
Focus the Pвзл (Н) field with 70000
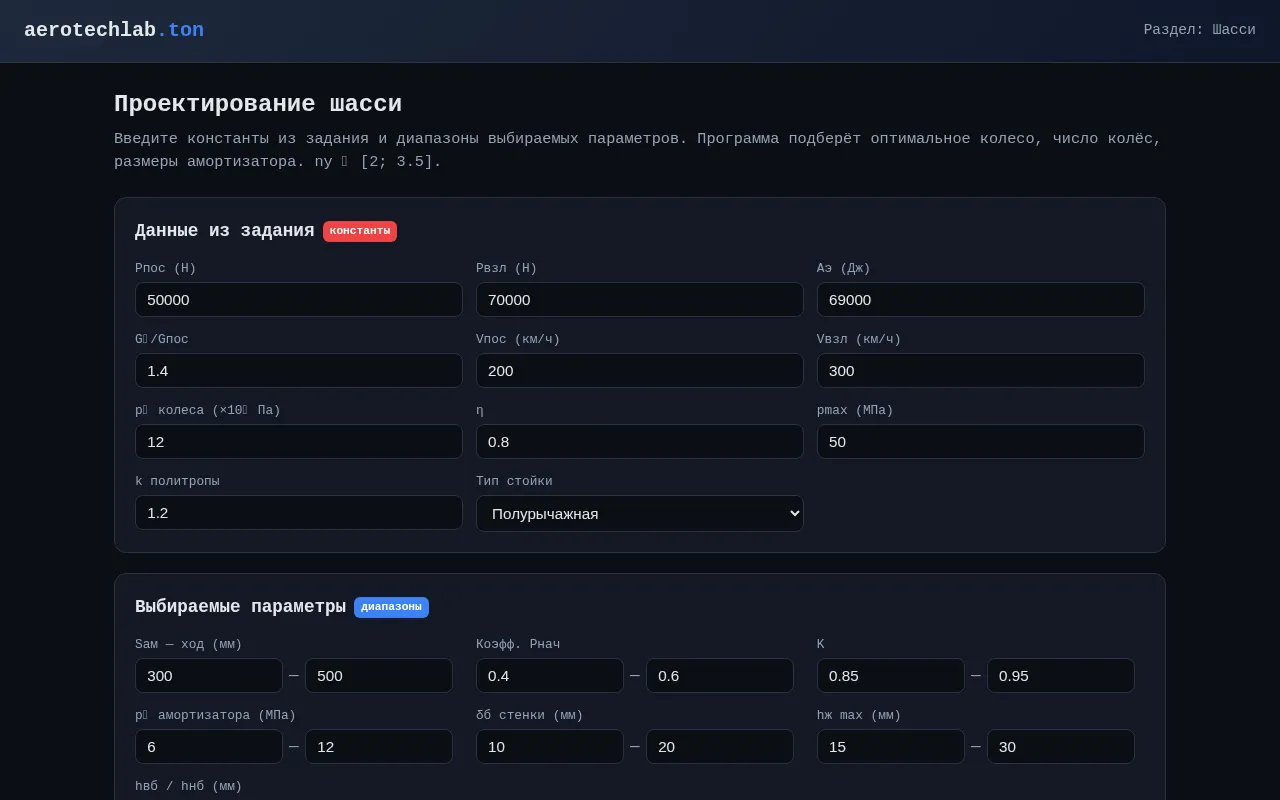[x=640, y=300]
